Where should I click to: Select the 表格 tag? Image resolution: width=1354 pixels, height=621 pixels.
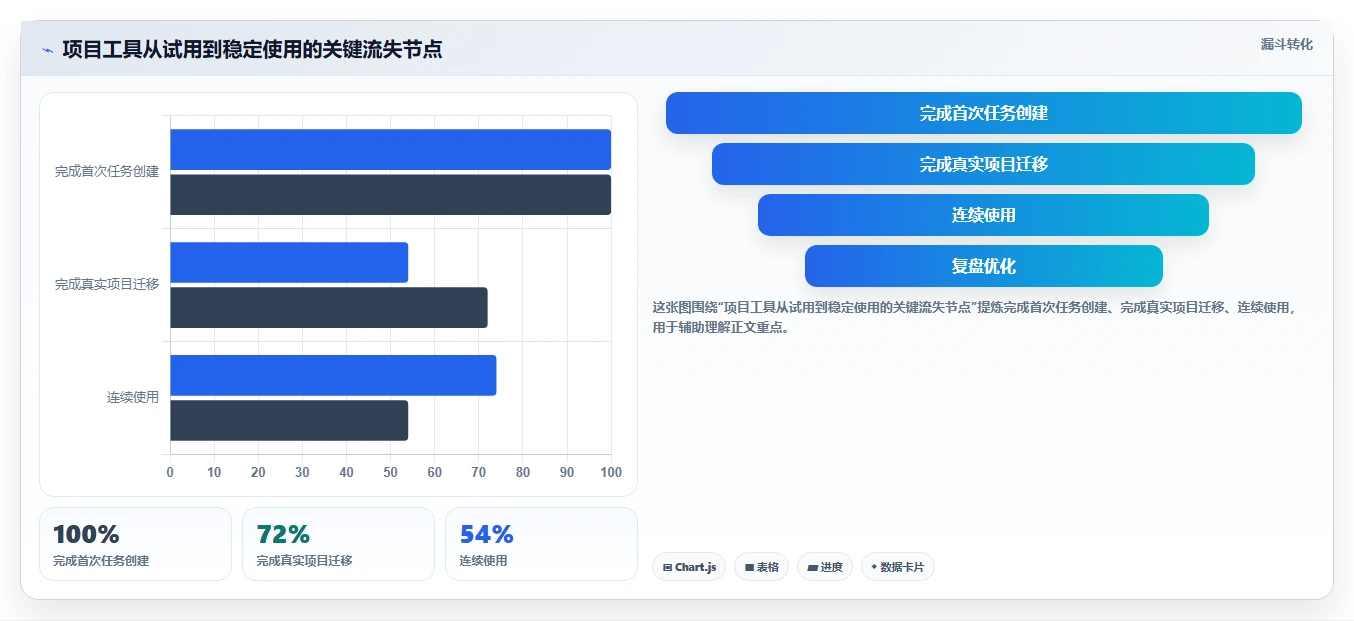point(761,567)
